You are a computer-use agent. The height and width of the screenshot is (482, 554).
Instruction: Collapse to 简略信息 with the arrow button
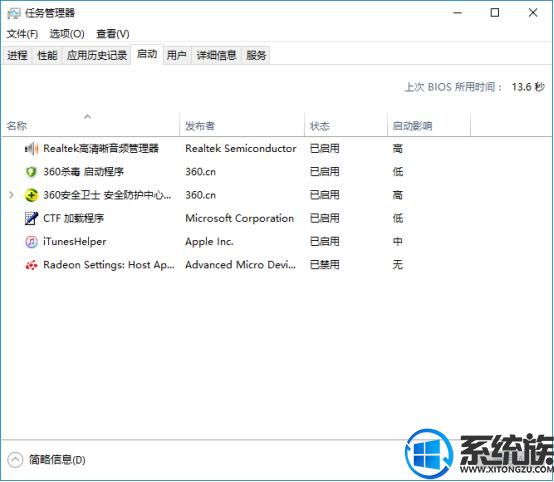[x=15, y=460]
